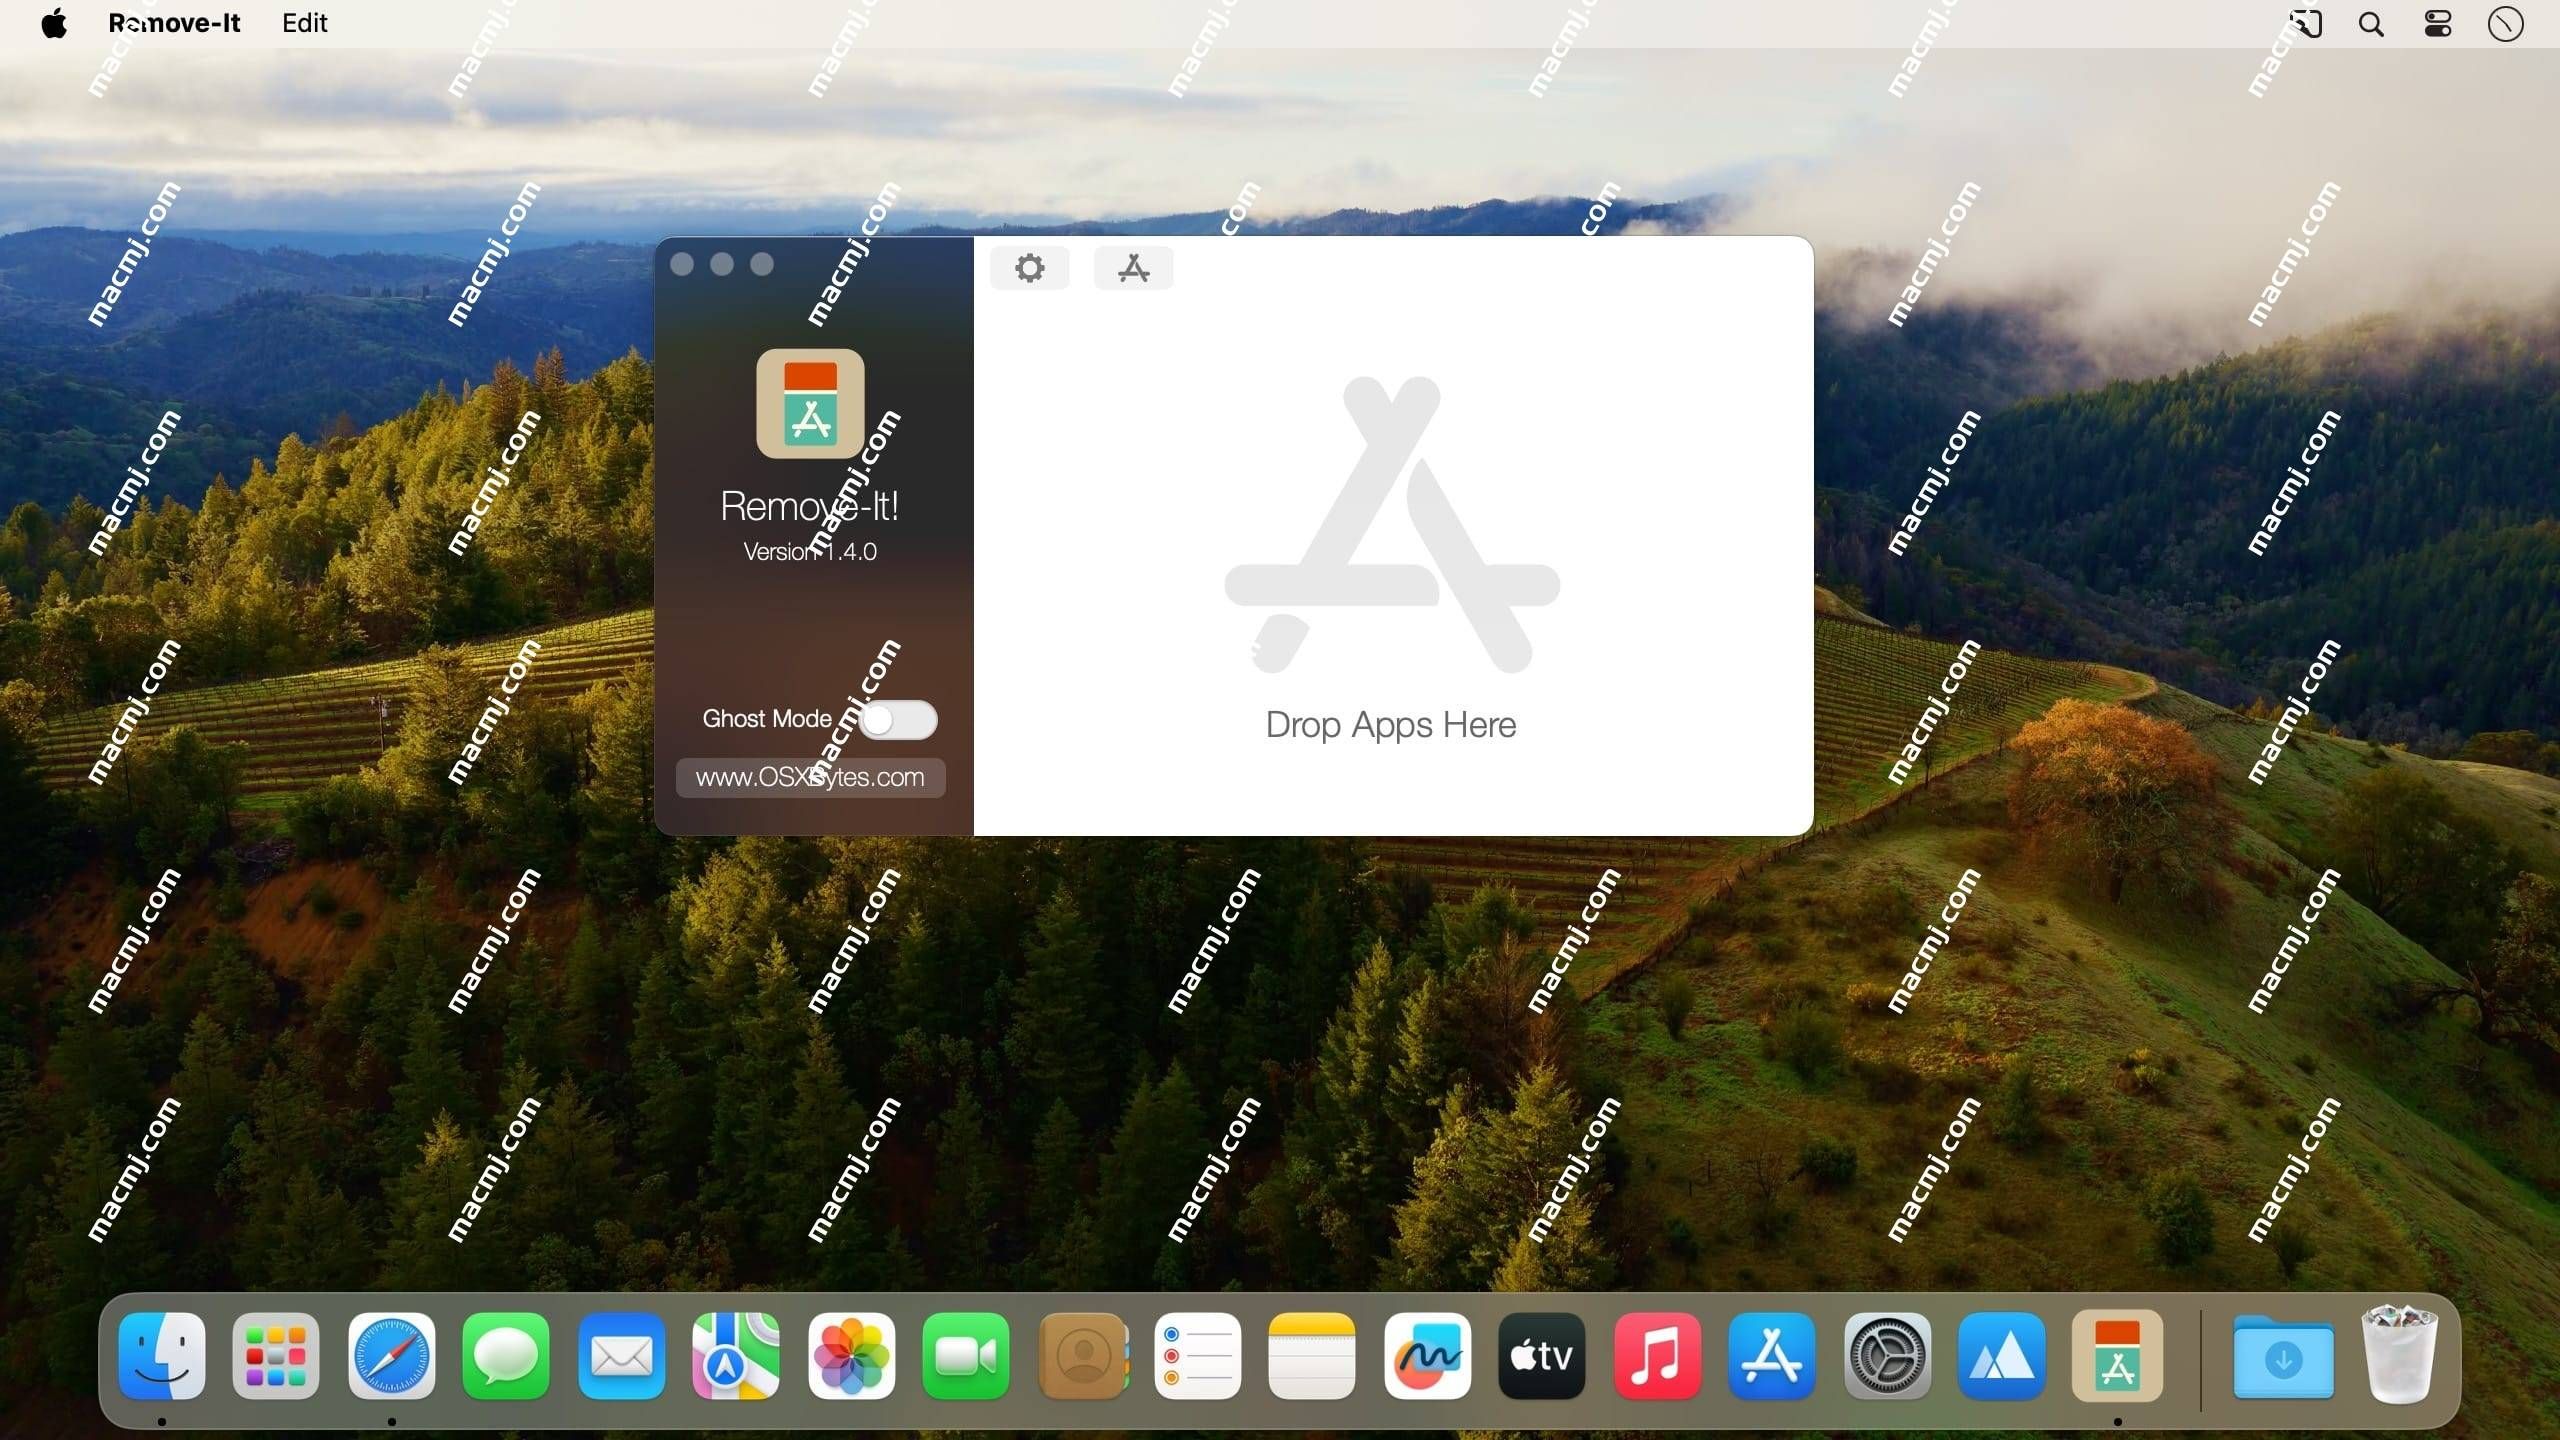Open the gear settings button in Remove-It
This screenshot has width=2560, height=1440.
tap(1029, 268)
